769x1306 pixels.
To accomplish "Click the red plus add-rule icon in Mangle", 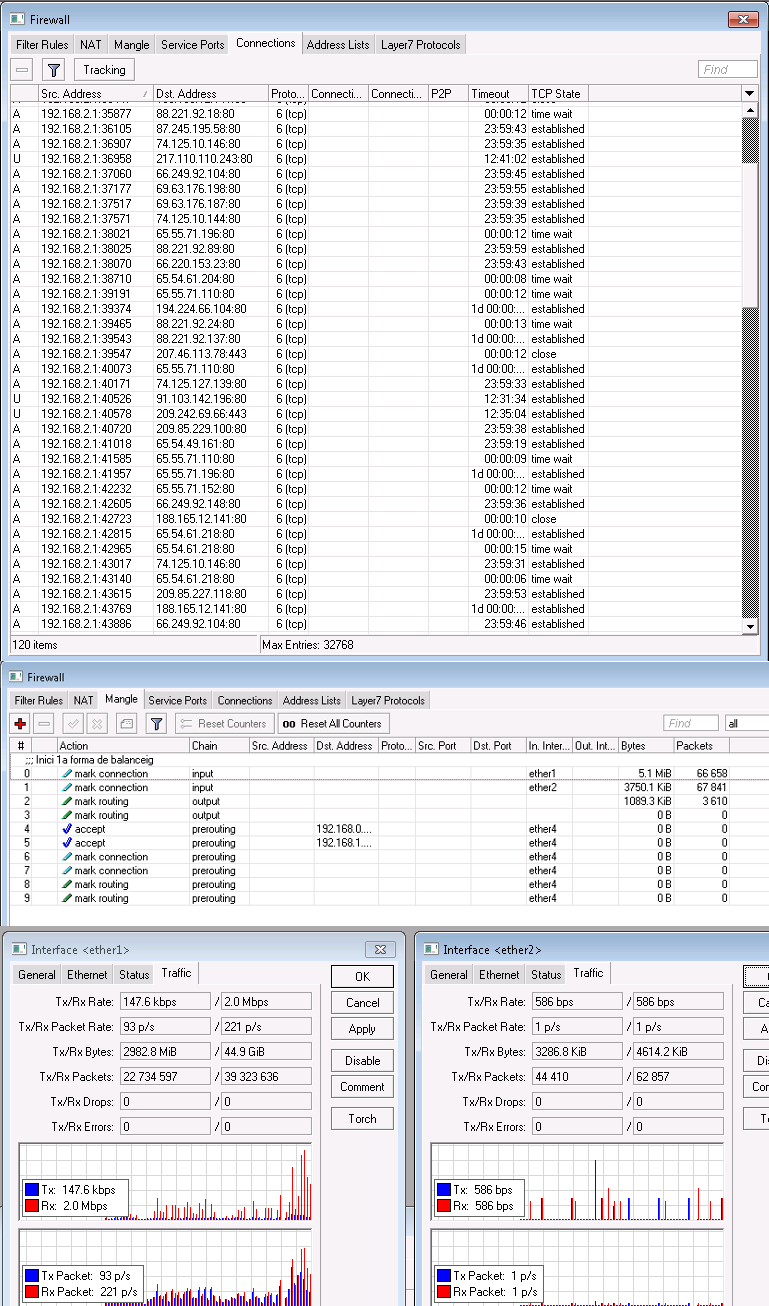I will coord(20,723).
